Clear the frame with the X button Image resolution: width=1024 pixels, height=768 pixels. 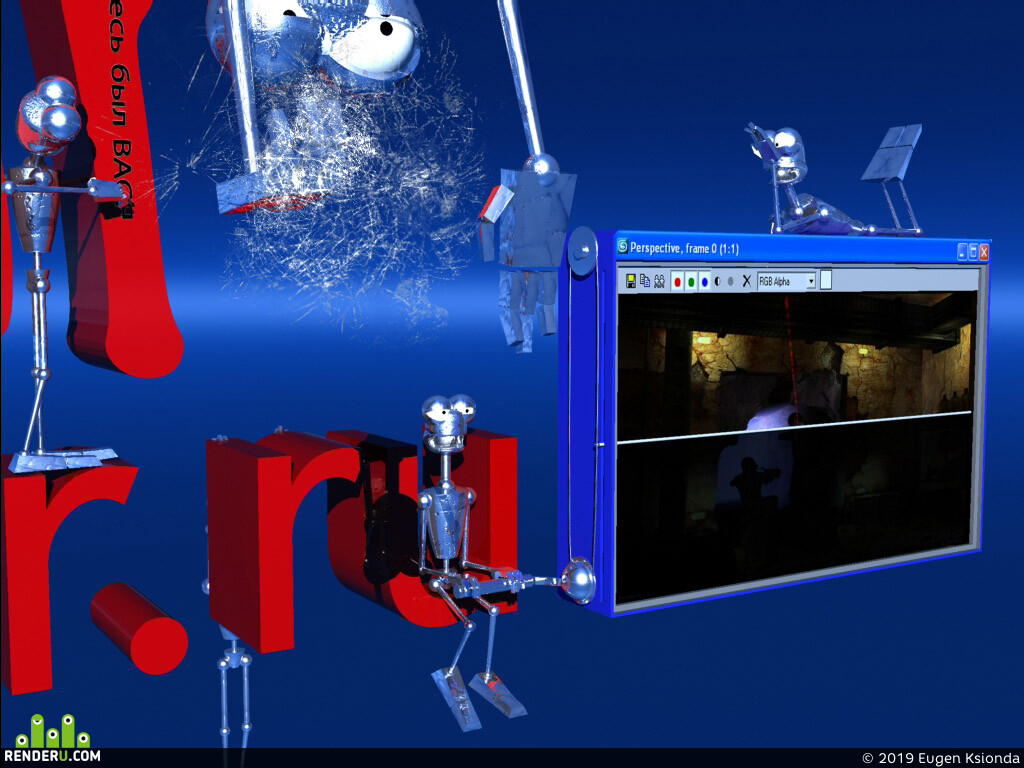coord(747,281)
